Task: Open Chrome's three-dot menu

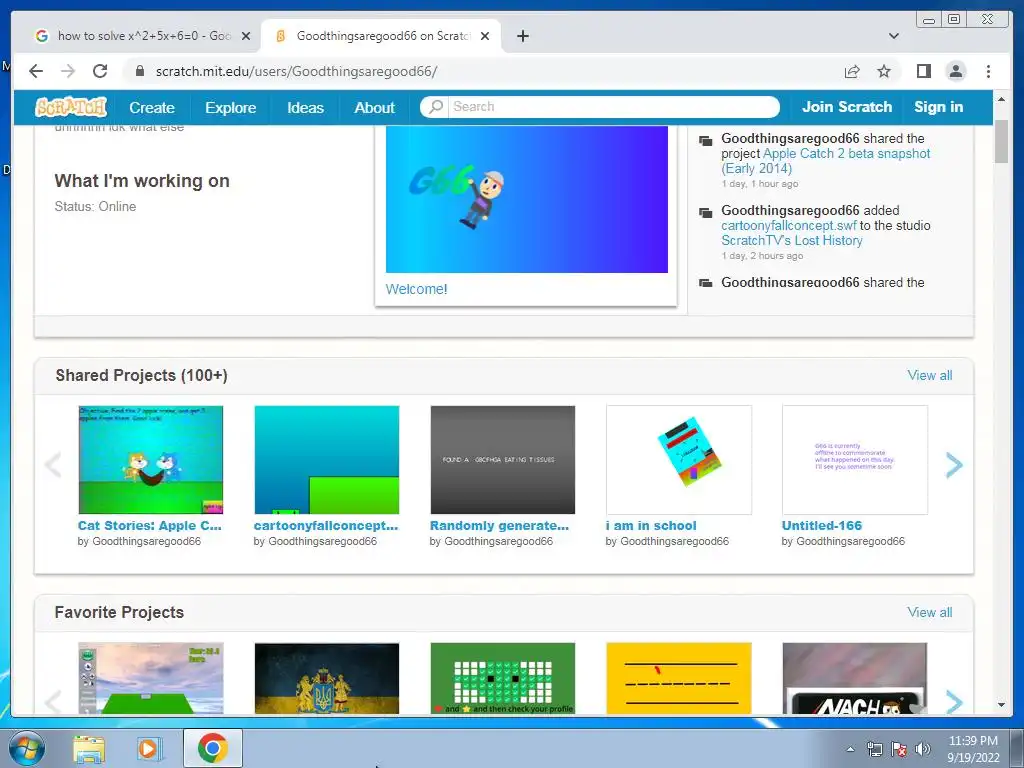Action: (x=988, y=71)
